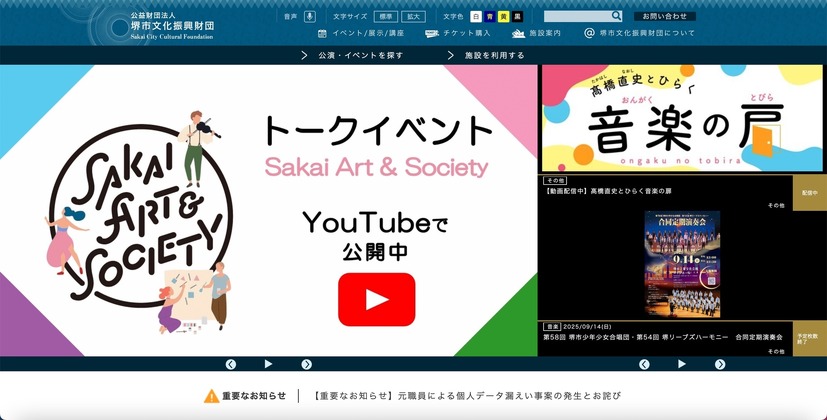Click the 音楽 category tag

pos(551,327)
